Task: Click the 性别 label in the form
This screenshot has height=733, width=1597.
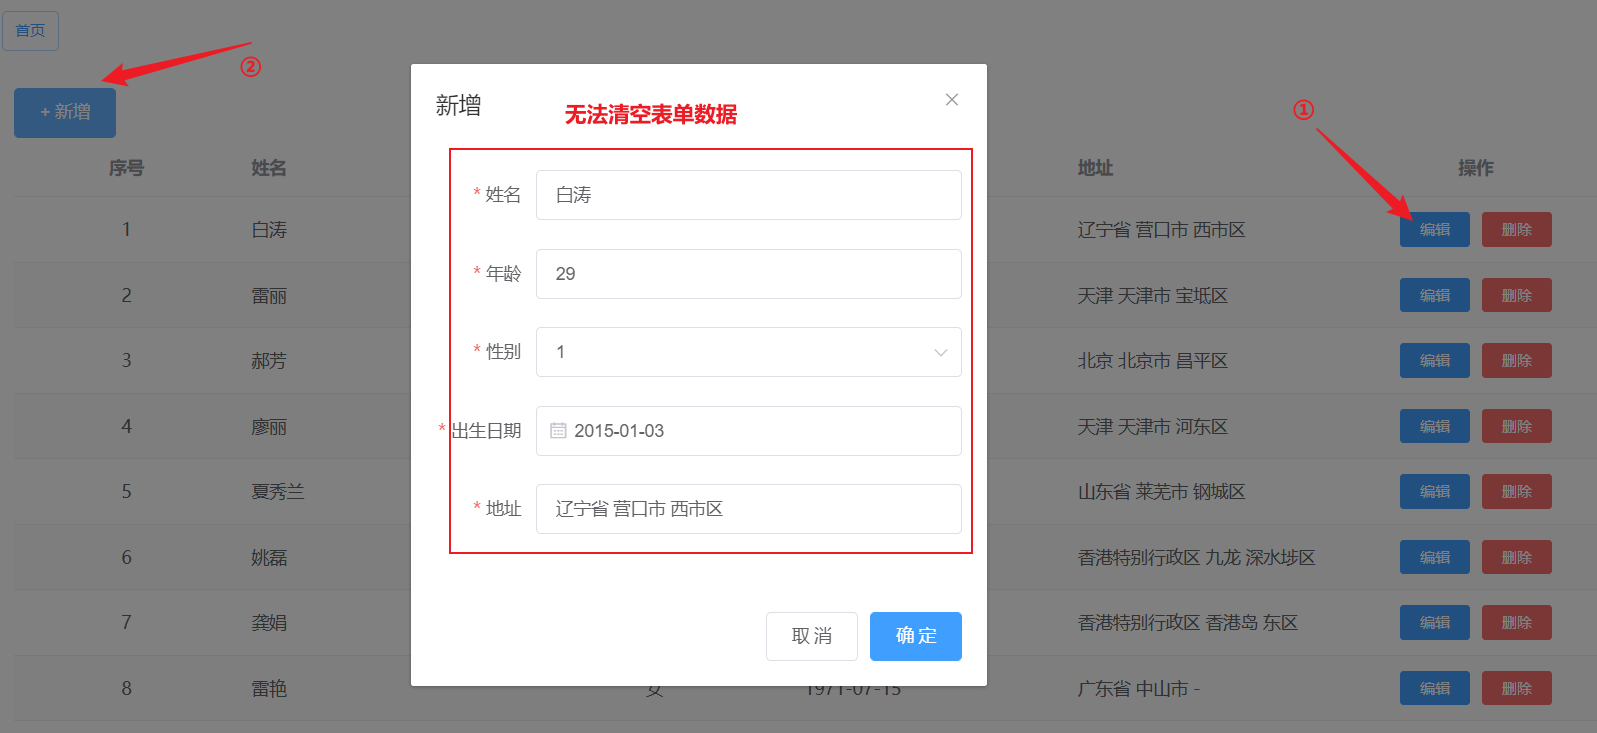Action: (x=503, y=352)
